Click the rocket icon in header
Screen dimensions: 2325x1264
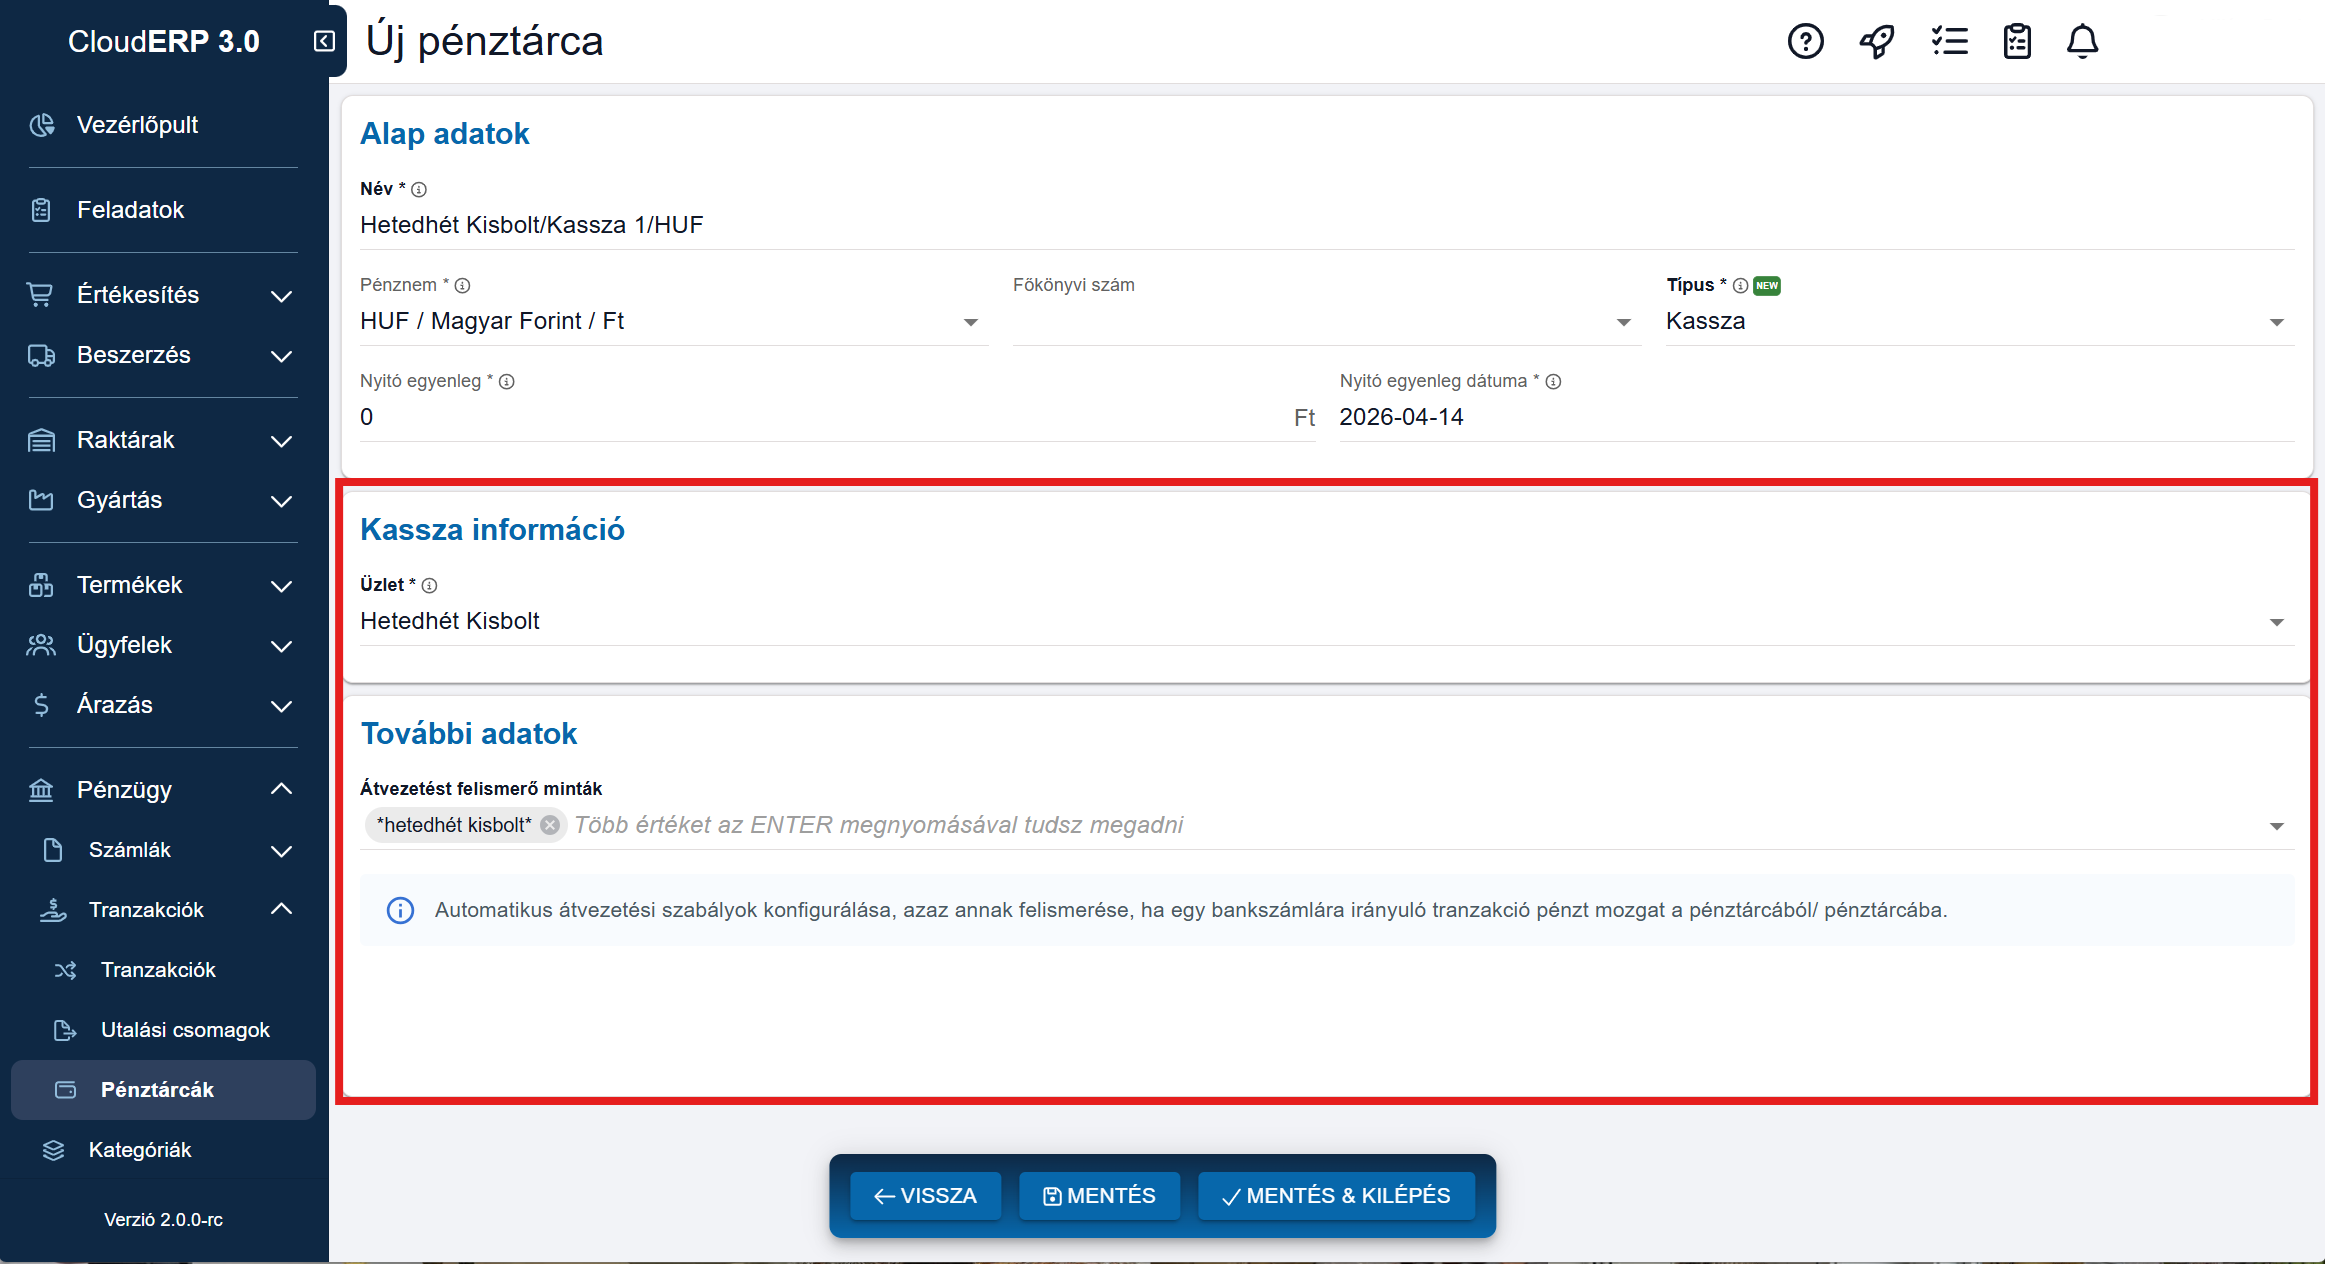click(1877, 42)
